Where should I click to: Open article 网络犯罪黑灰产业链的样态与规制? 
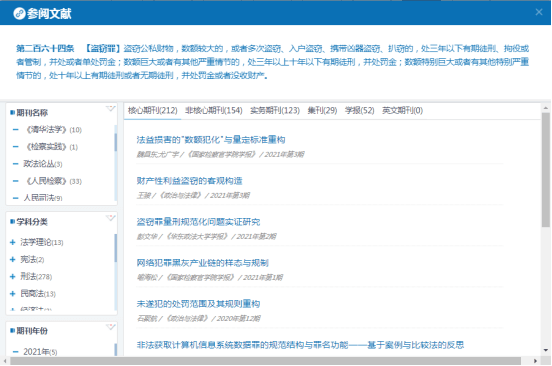point(202,263)
